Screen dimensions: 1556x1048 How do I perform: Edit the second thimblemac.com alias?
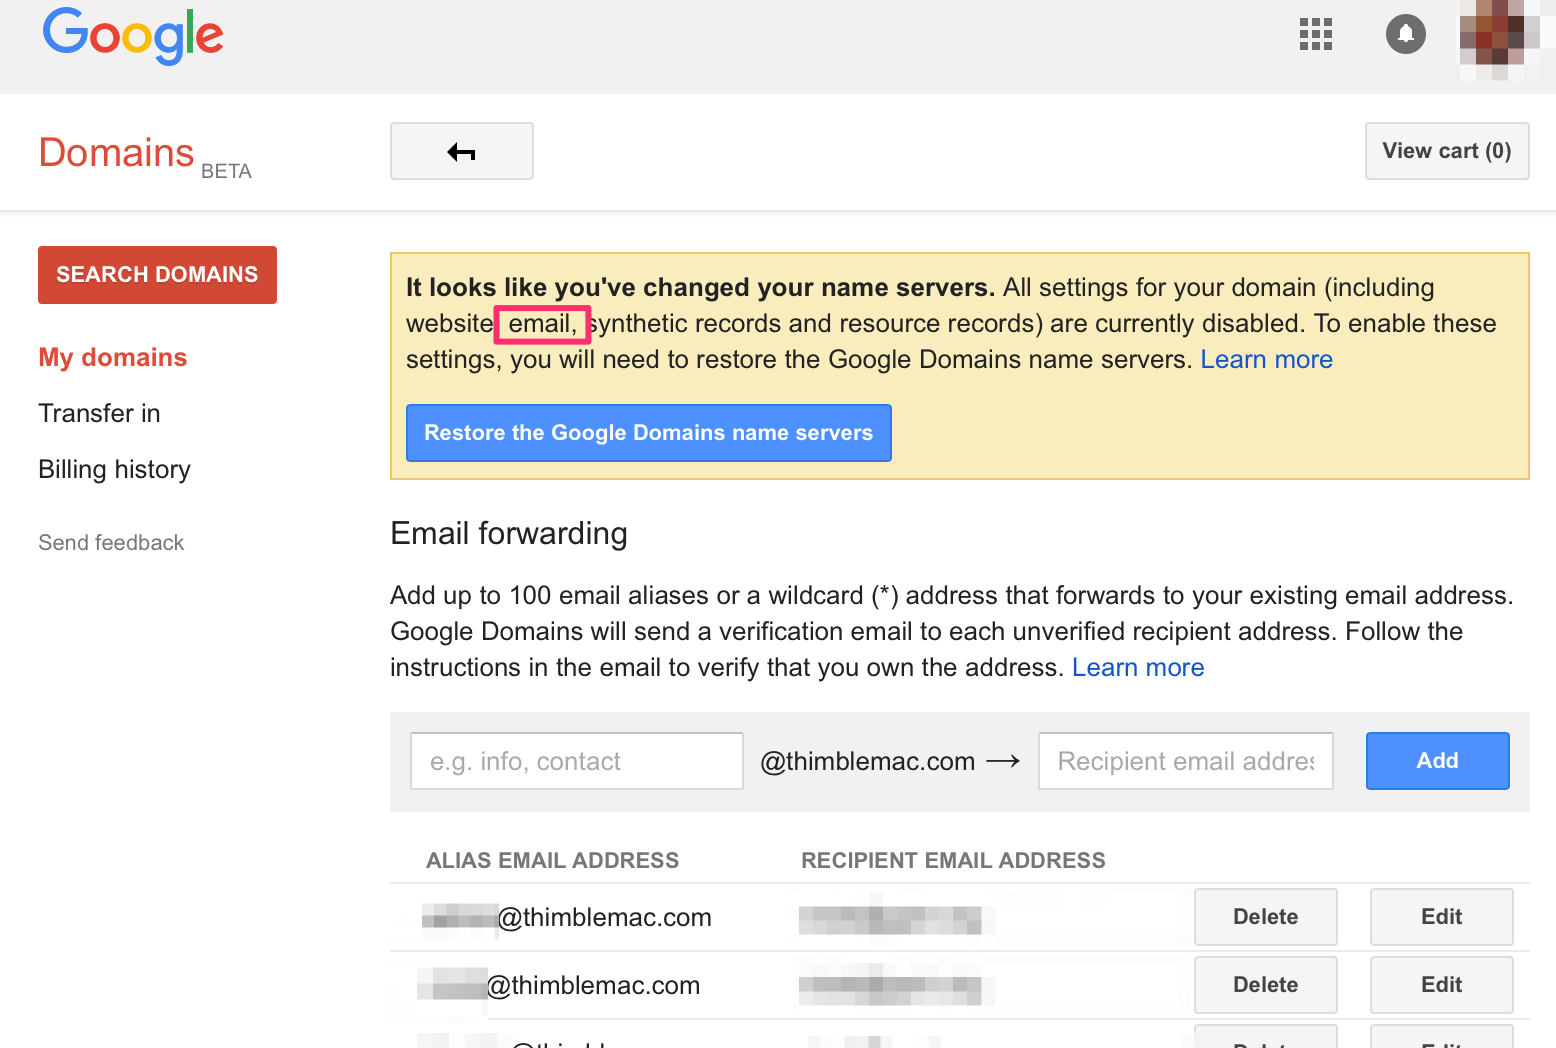pyautogui.click(x=1442, y=985)
